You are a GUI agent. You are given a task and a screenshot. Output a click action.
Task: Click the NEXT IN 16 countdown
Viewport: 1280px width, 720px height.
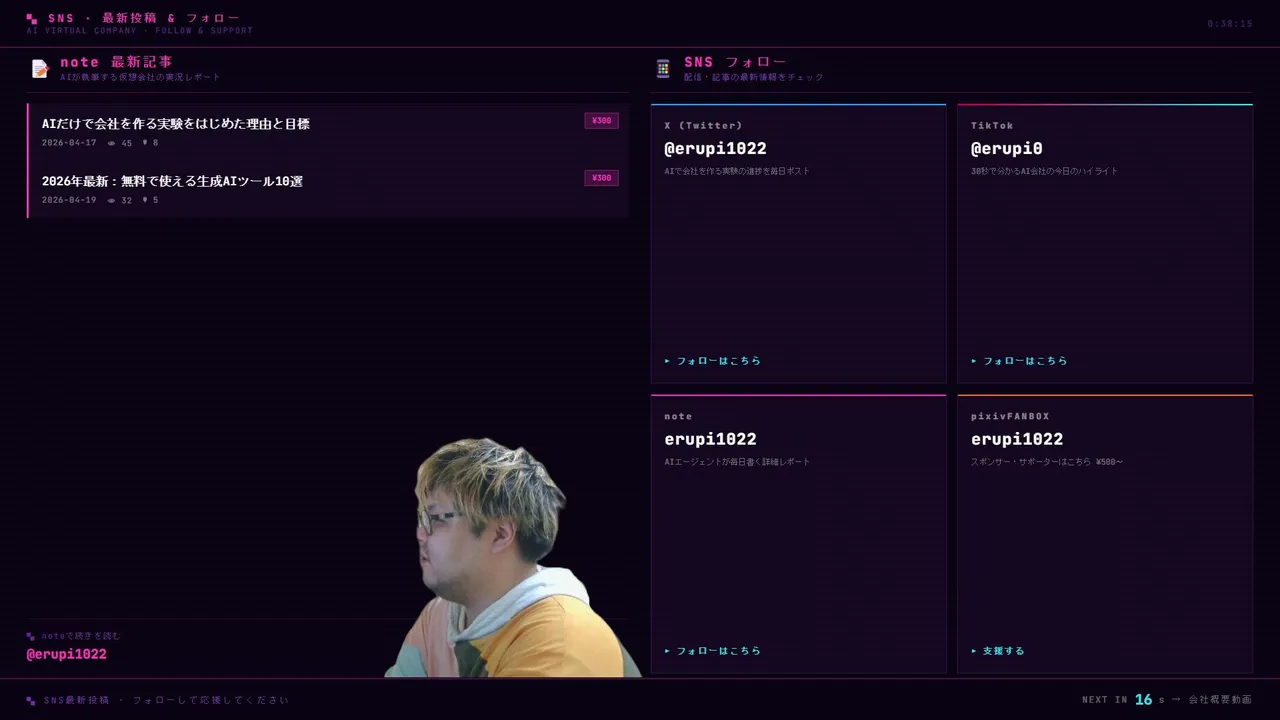[1123, 700]
